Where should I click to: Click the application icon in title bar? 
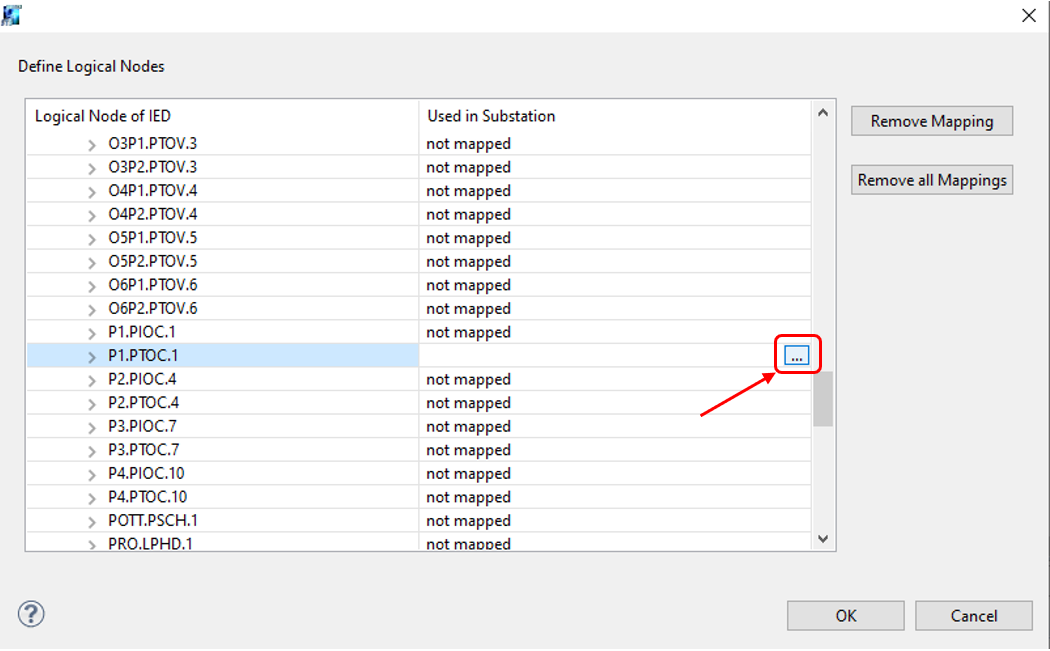[12, 15]
